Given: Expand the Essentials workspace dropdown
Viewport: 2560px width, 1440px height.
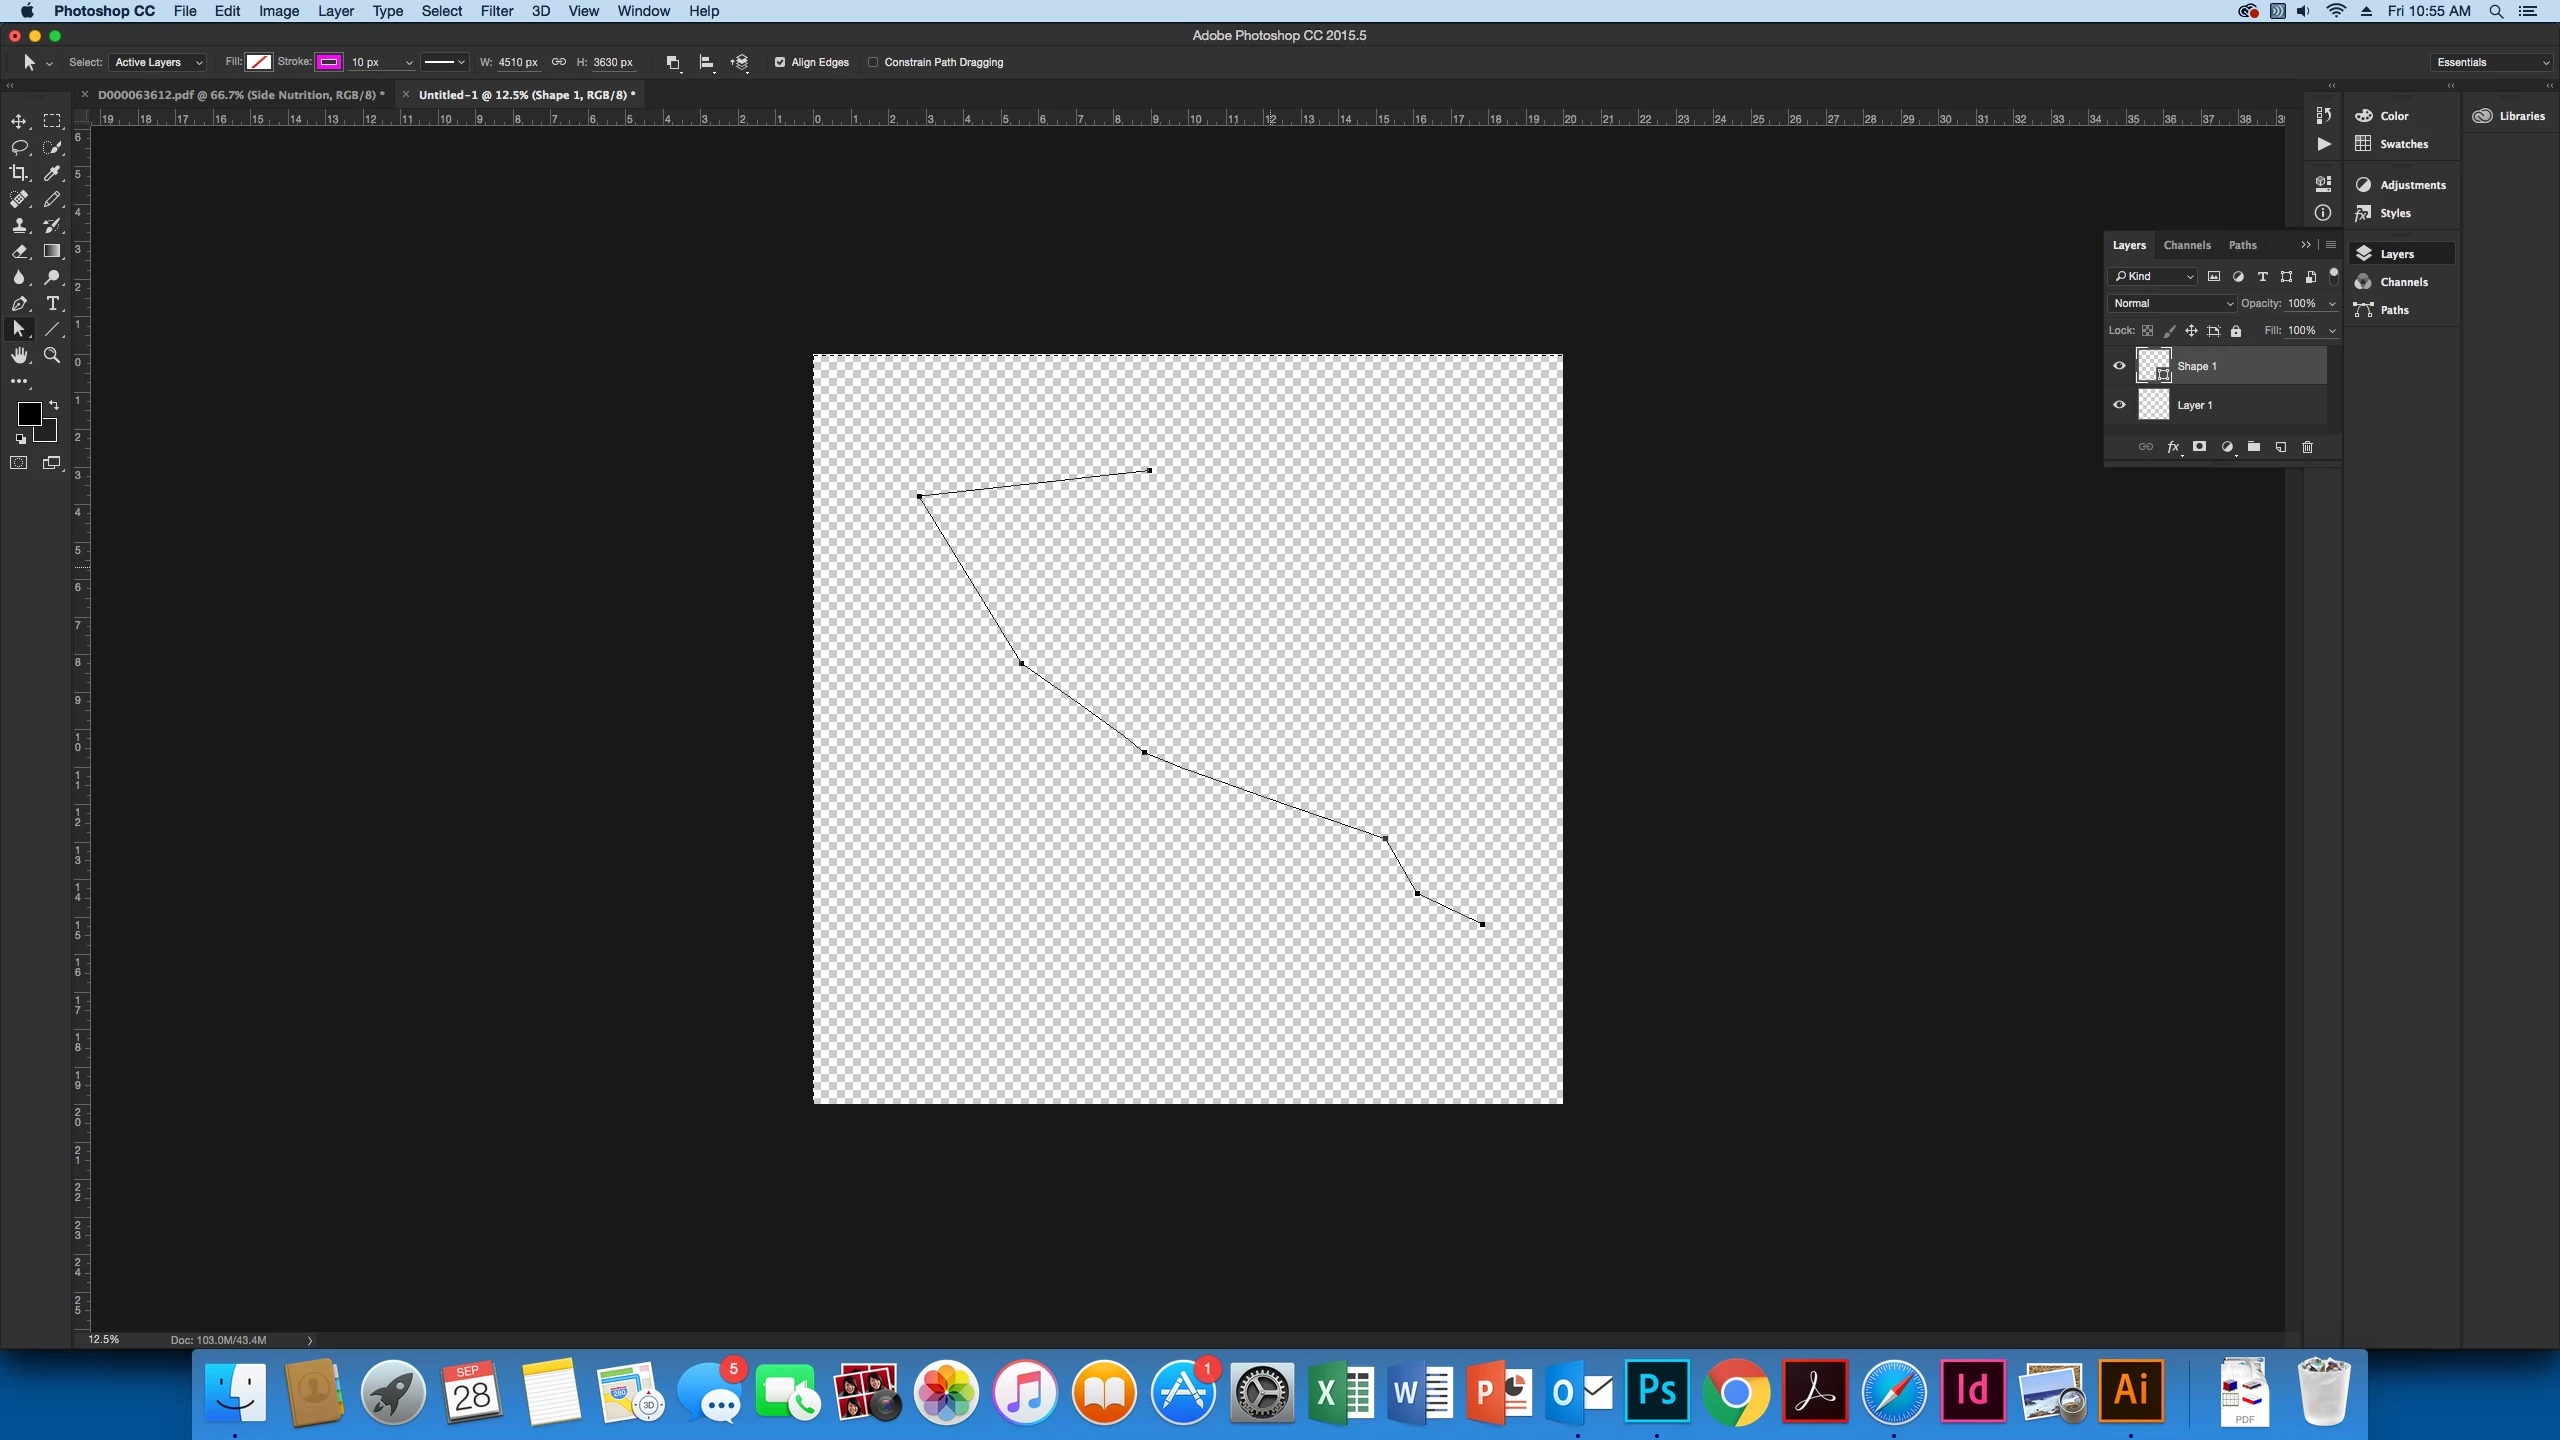Looking at the screenshot, I should [2492, 62].
